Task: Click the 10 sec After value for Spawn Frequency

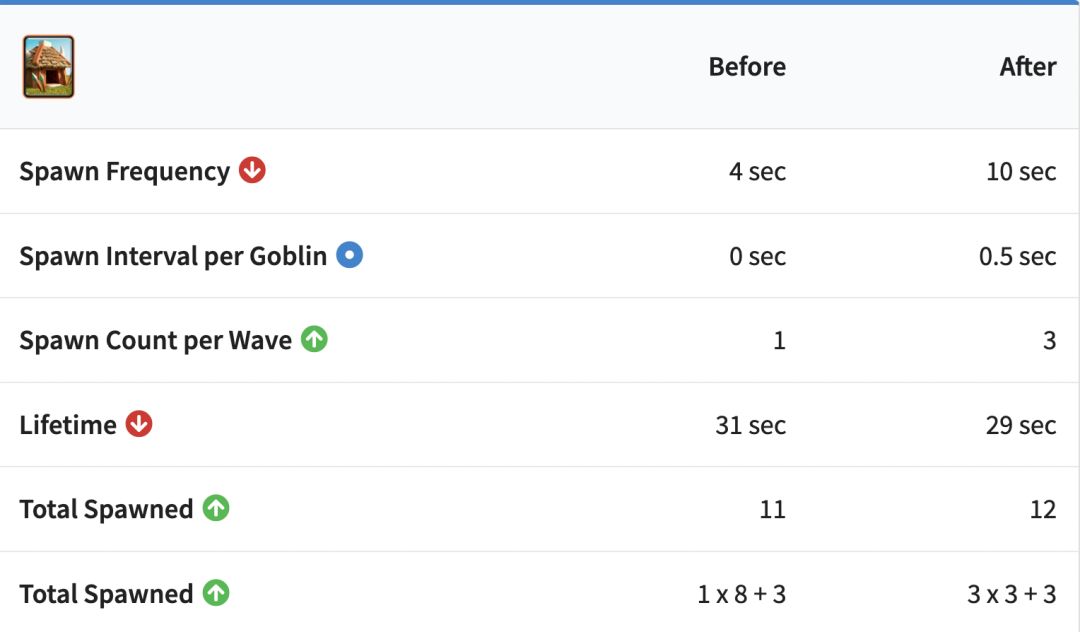Action: [x=1020, y=172]
